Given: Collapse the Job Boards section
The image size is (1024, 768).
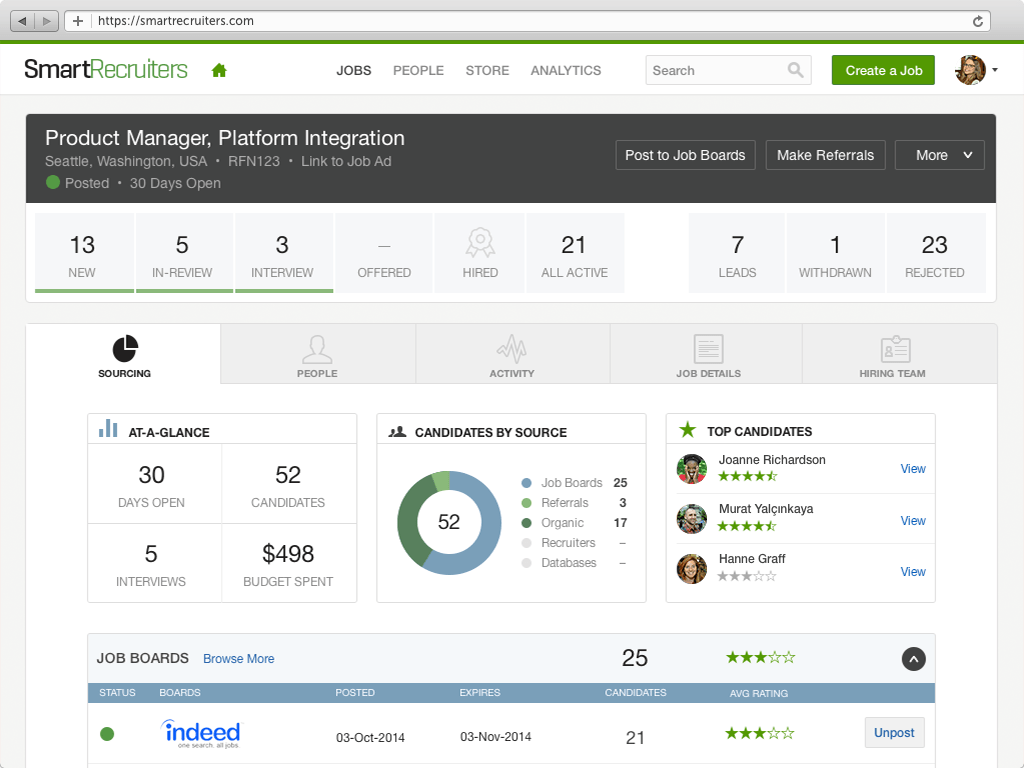Looking at the screenshot, I should [x=913, y=659].
